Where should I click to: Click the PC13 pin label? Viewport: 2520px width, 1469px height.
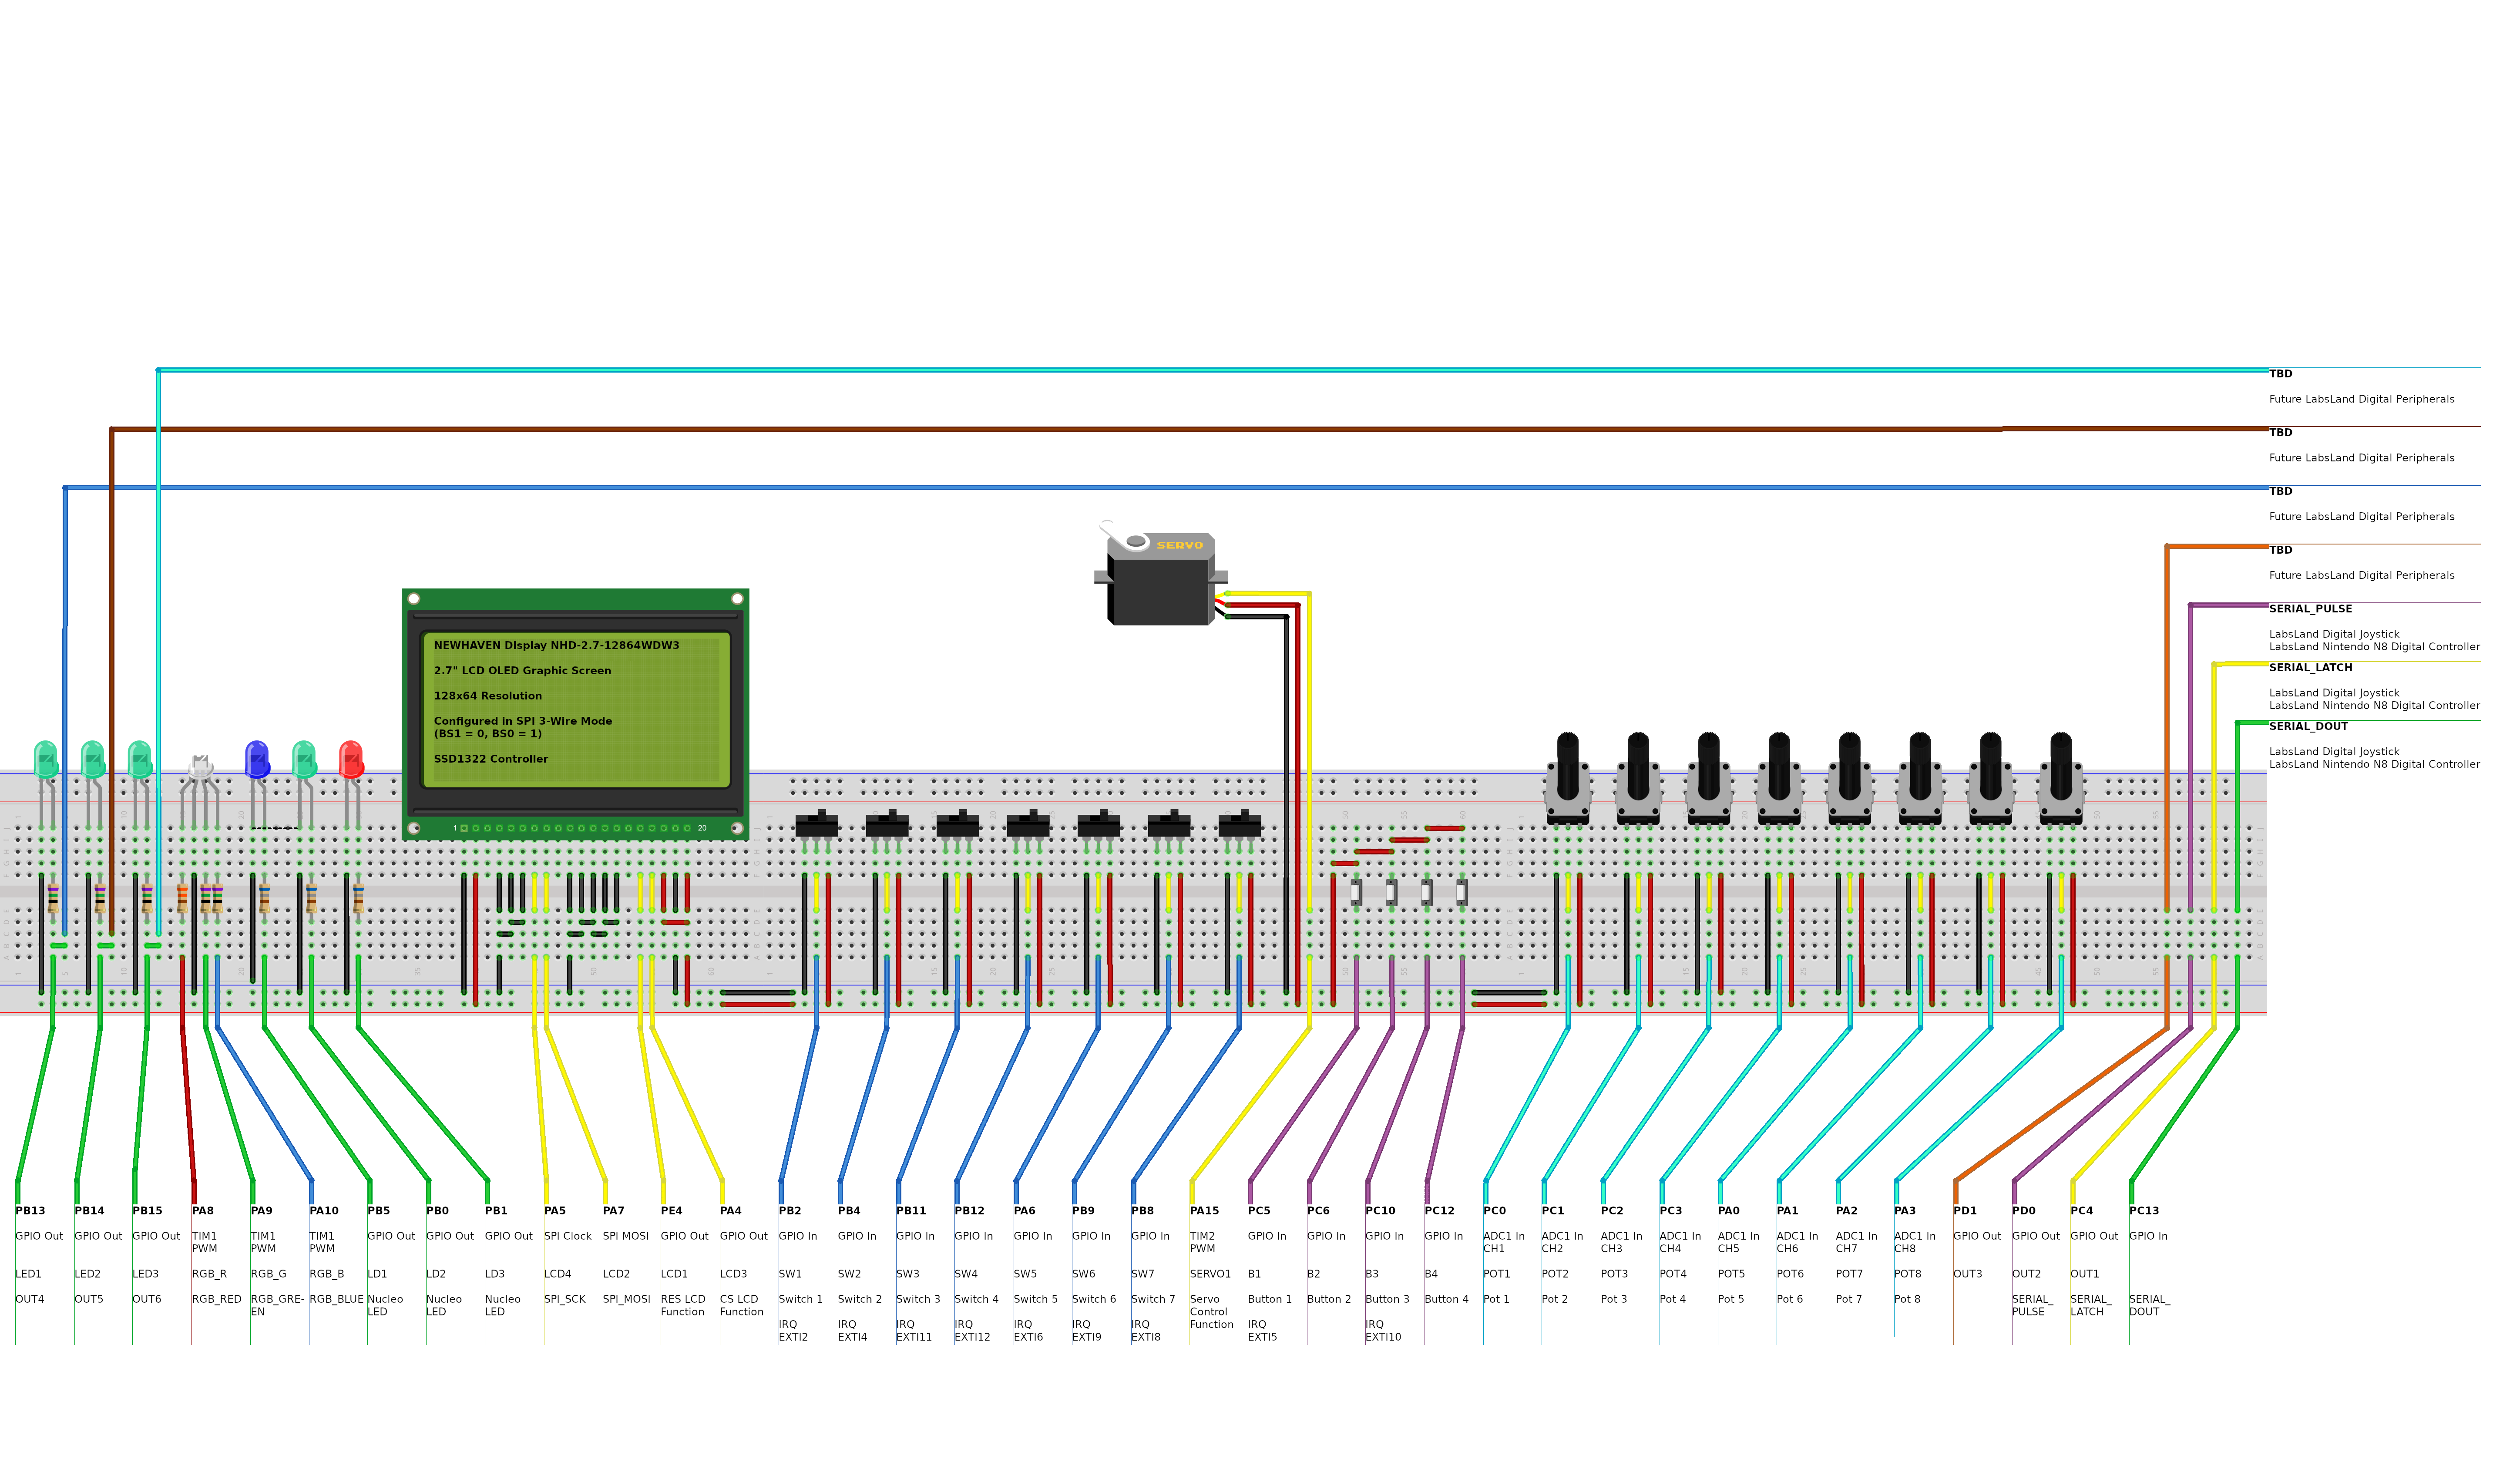coord(2144,1210)
